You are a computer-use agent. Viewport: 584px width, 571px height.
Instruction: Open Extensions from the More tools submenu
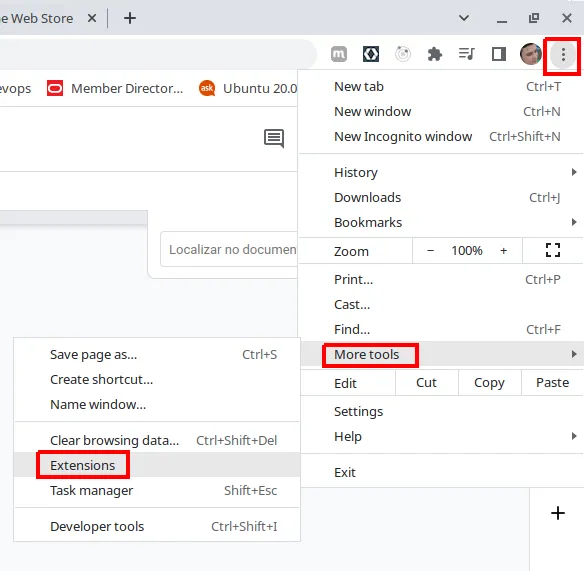click(157, 465)
